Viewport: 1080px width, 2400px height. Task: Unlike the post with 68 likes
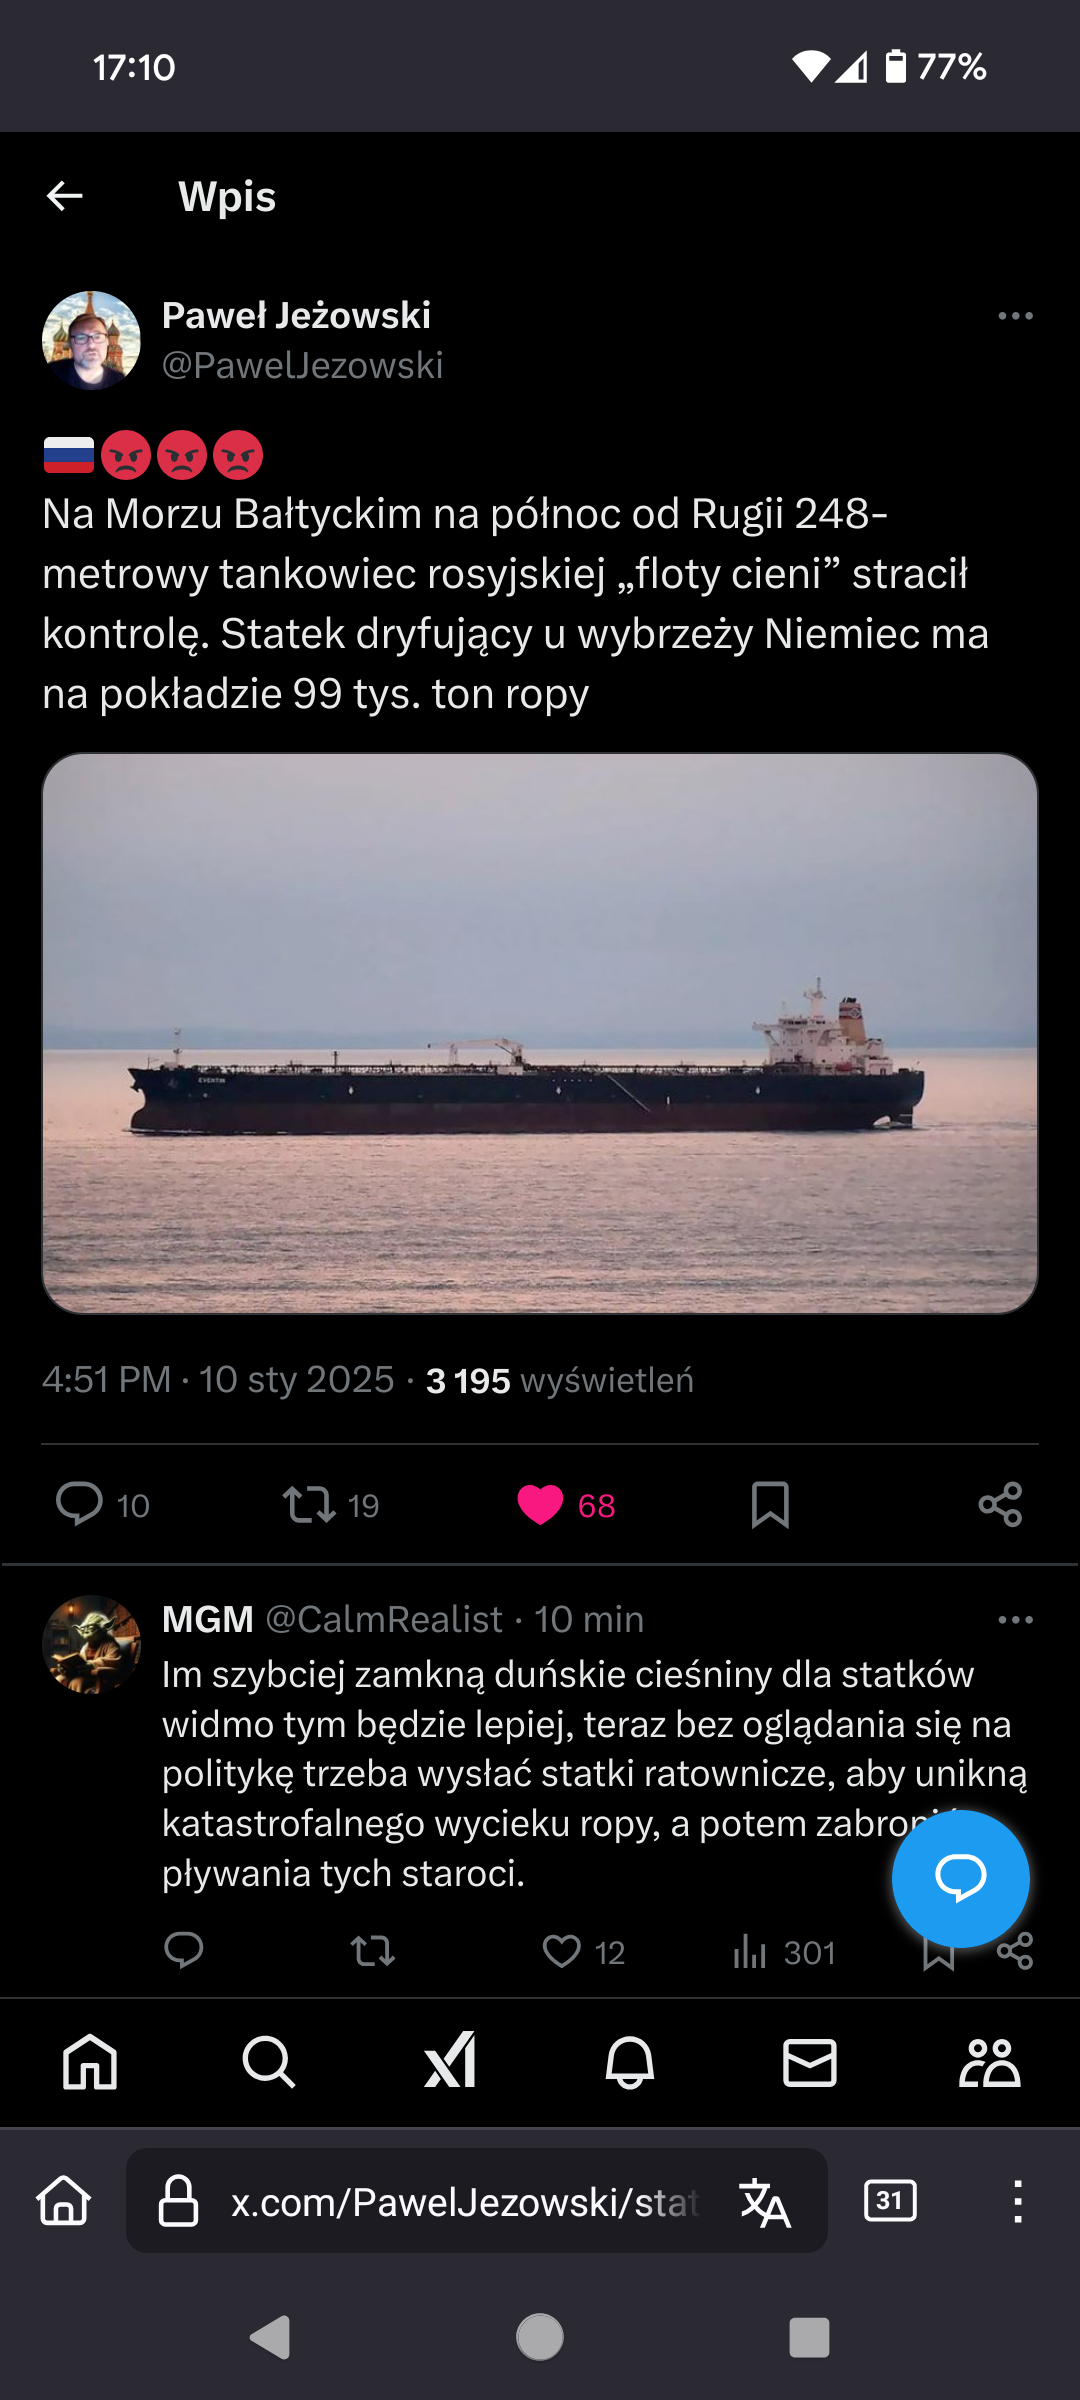click(540, 1504)
